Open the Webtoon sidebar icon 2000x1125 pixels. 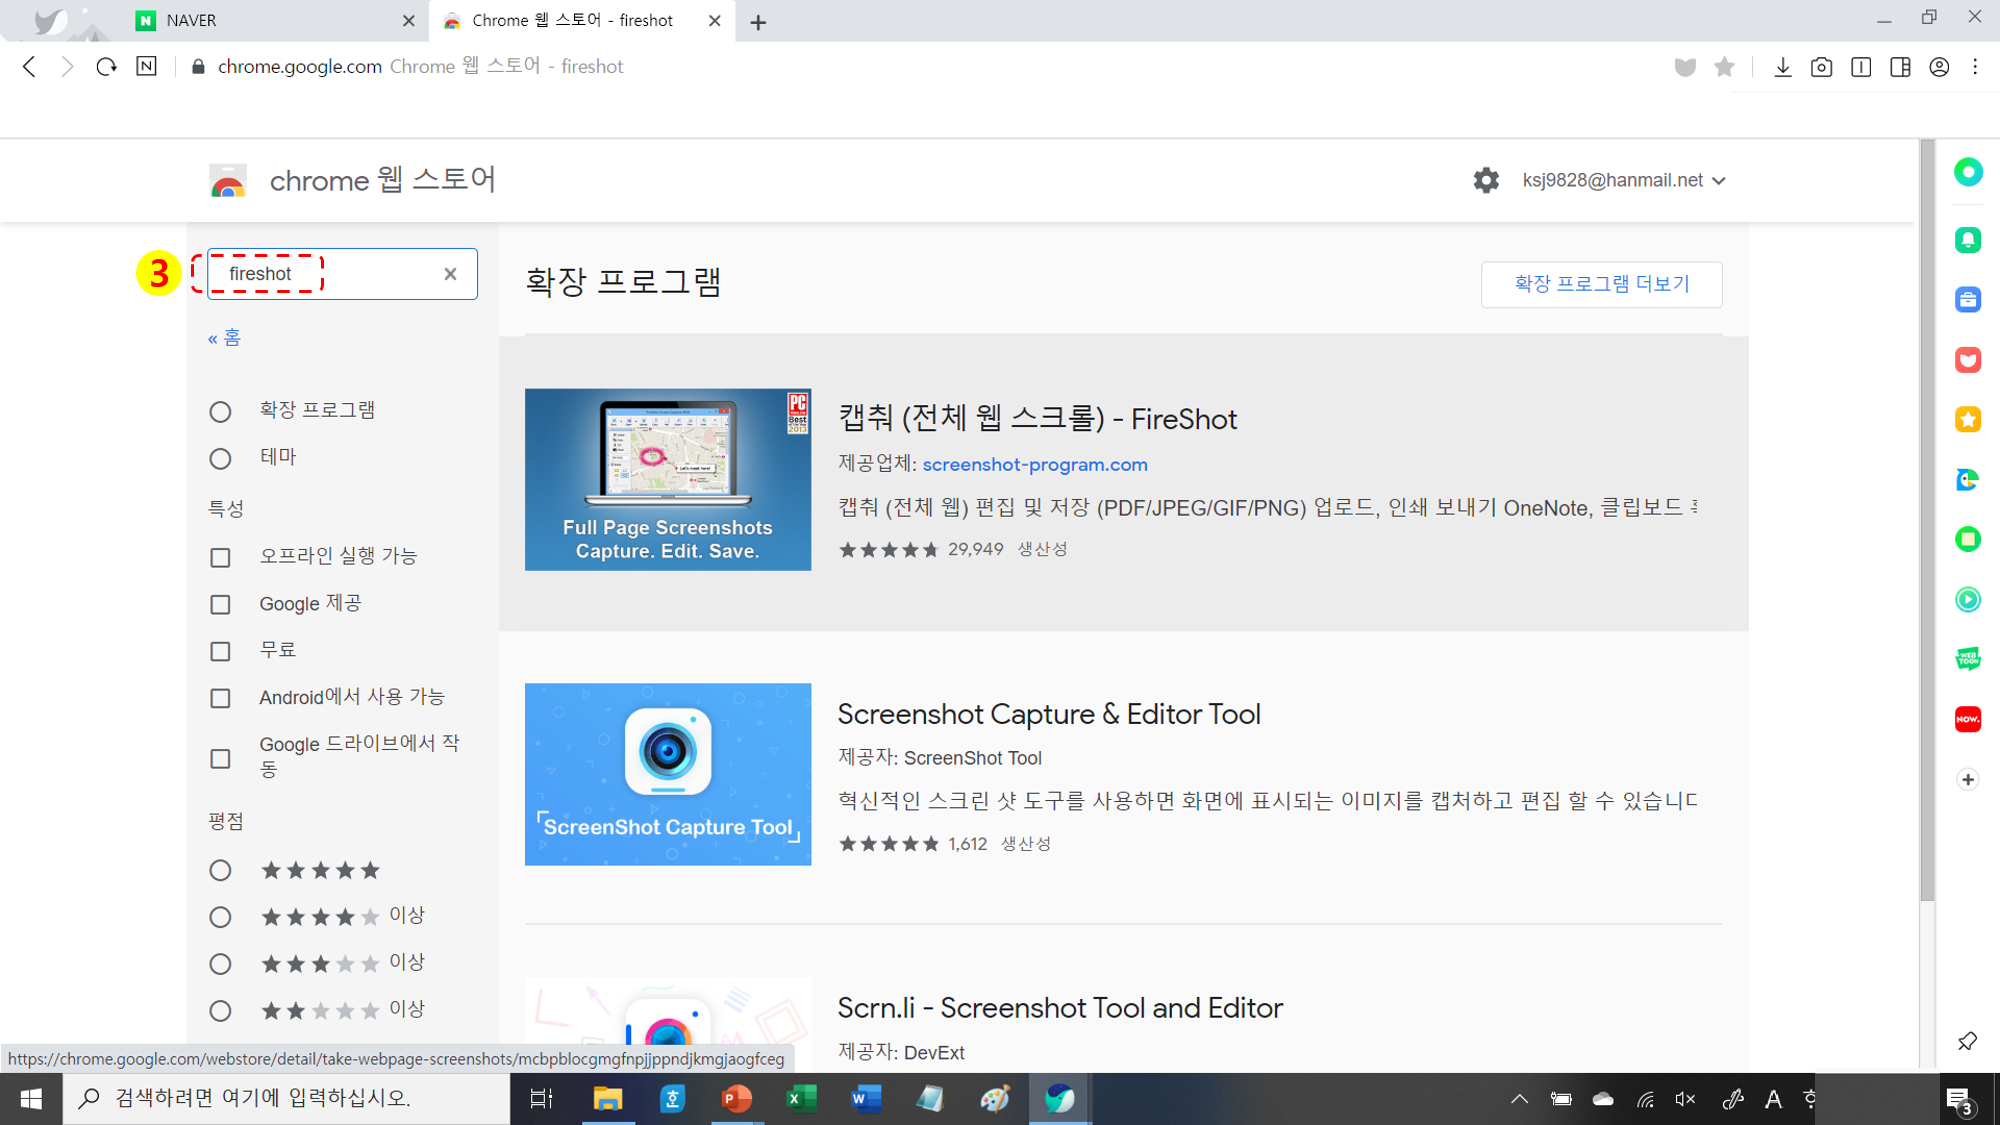click(1967, 659)
